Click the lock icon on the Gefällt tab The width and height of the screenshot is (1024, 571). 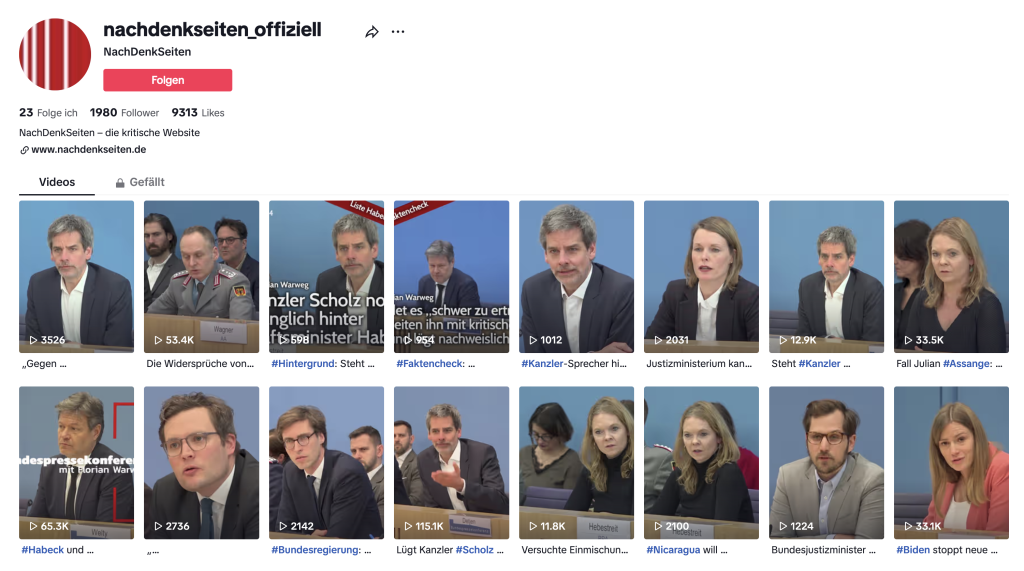120,183
